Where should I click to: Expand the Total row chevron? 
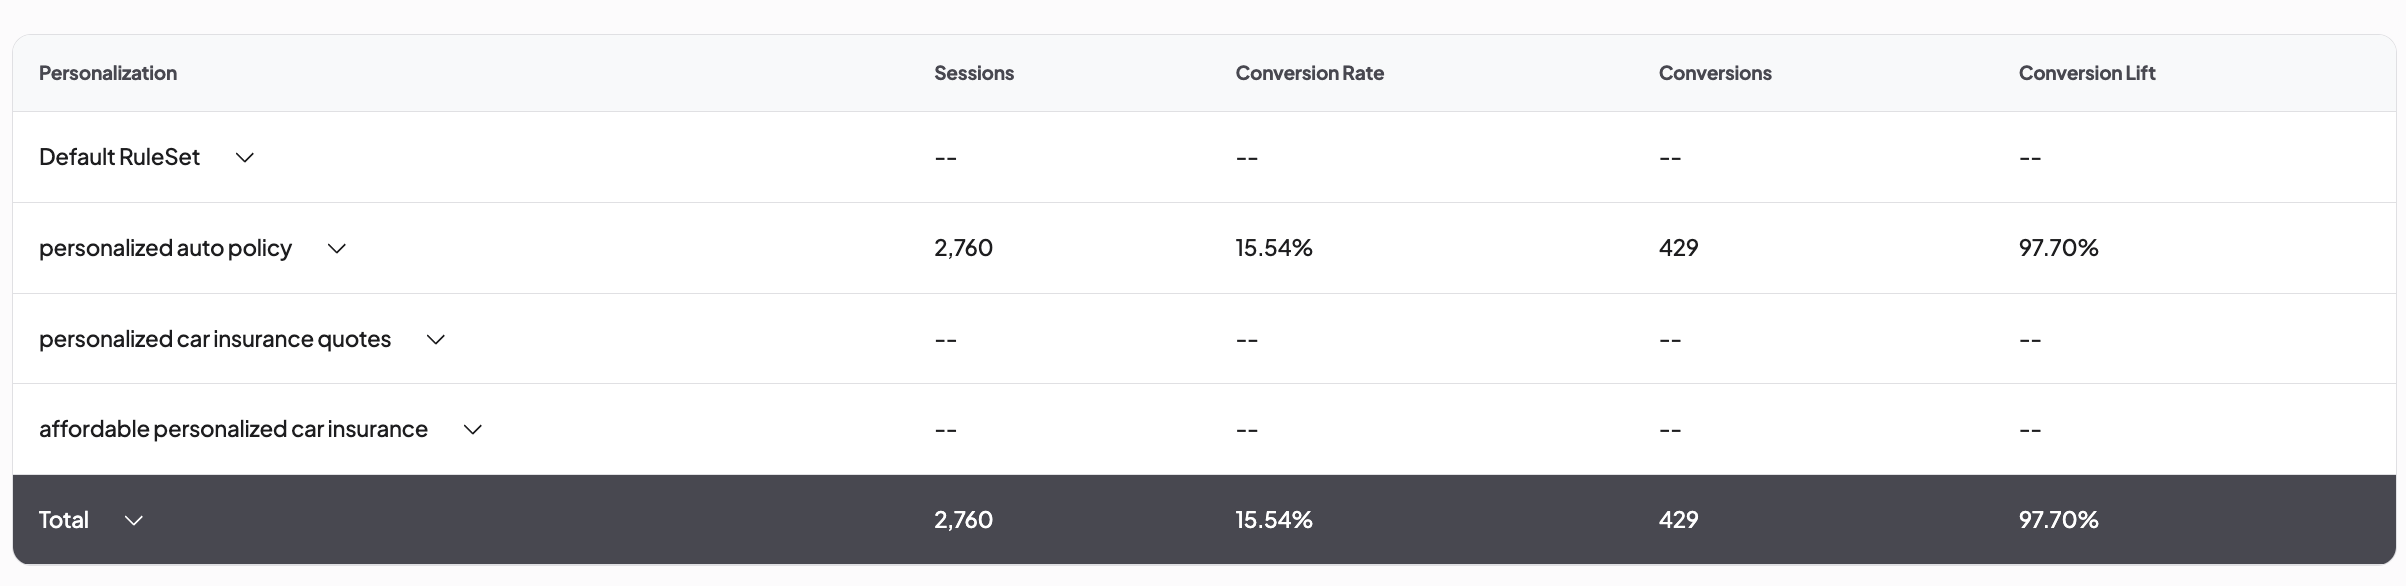133,521
